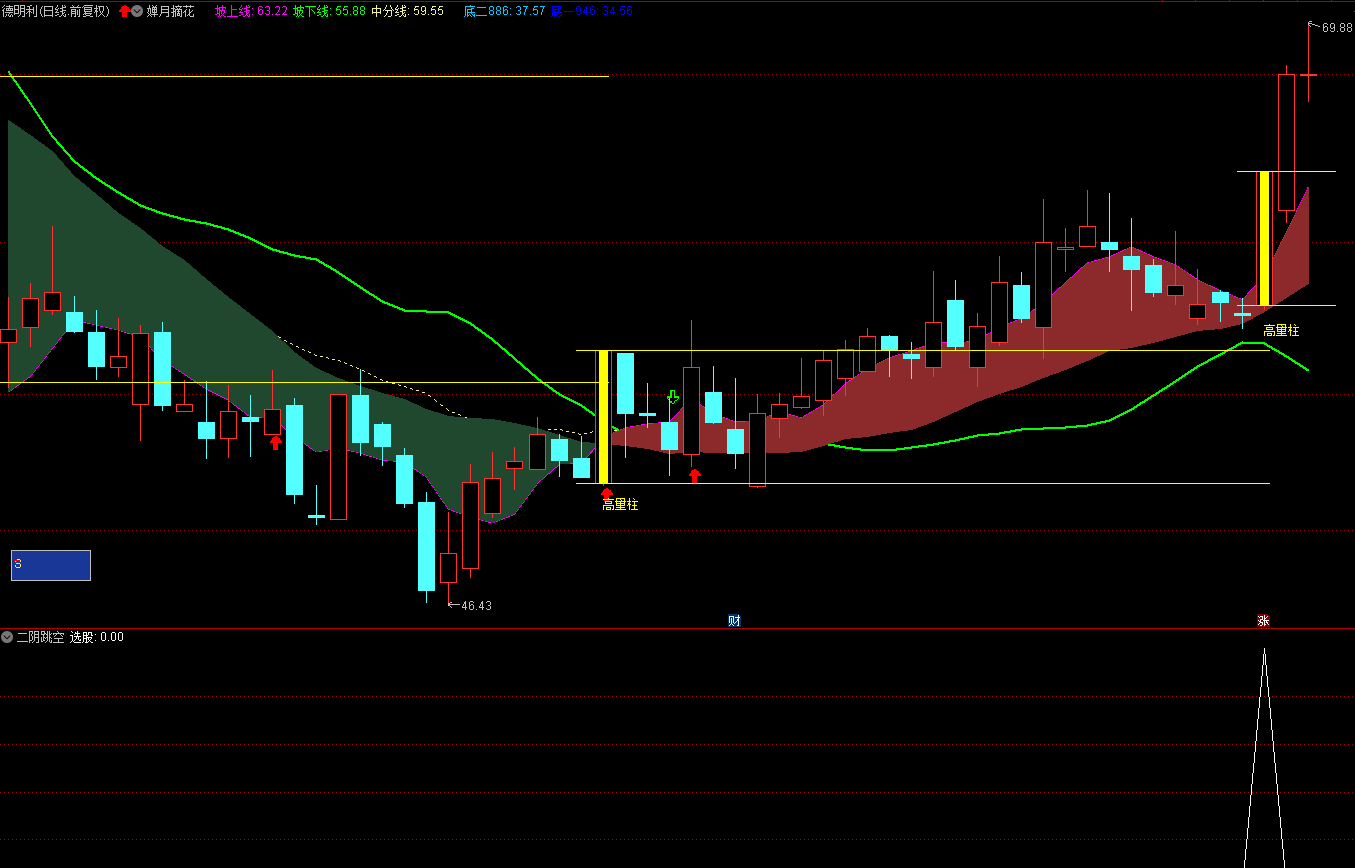Click the 69.88 high price label
Screen dimensions: 1355x868
tap(1337, 28)
